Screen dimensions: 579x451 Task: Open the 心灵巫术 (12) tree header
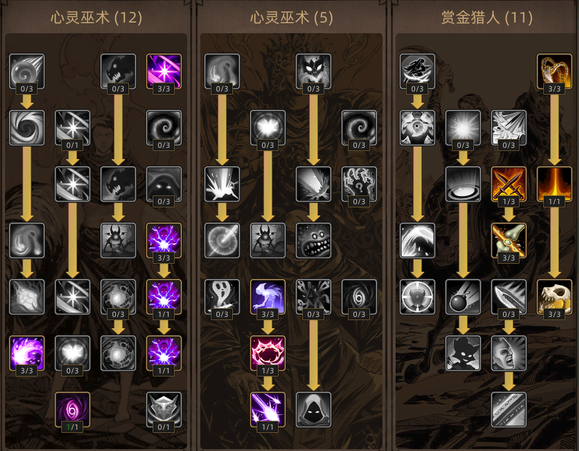96,17
